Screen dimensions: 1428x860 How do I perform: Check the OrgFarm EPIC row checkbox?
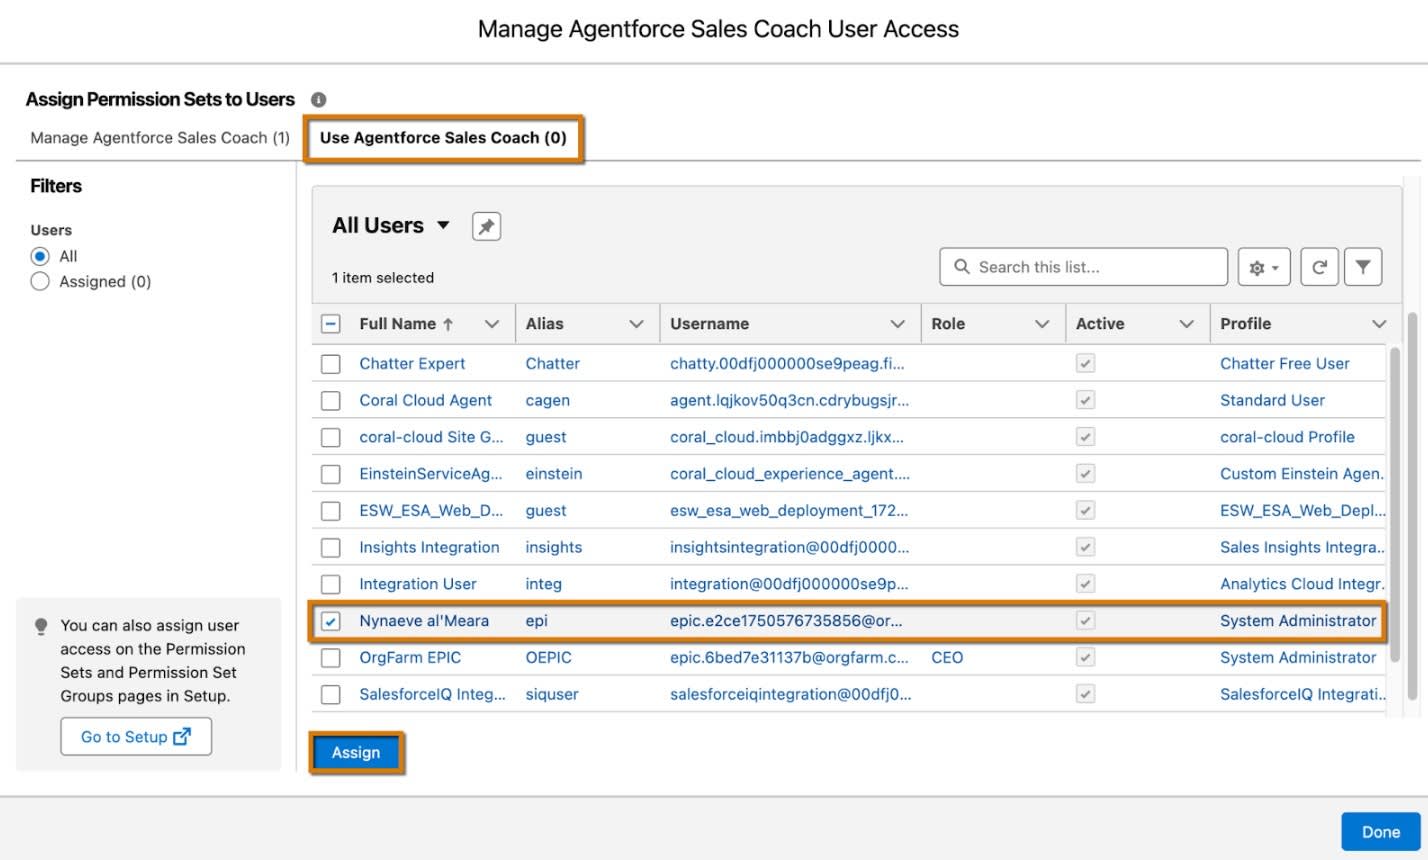pos(331,658)
